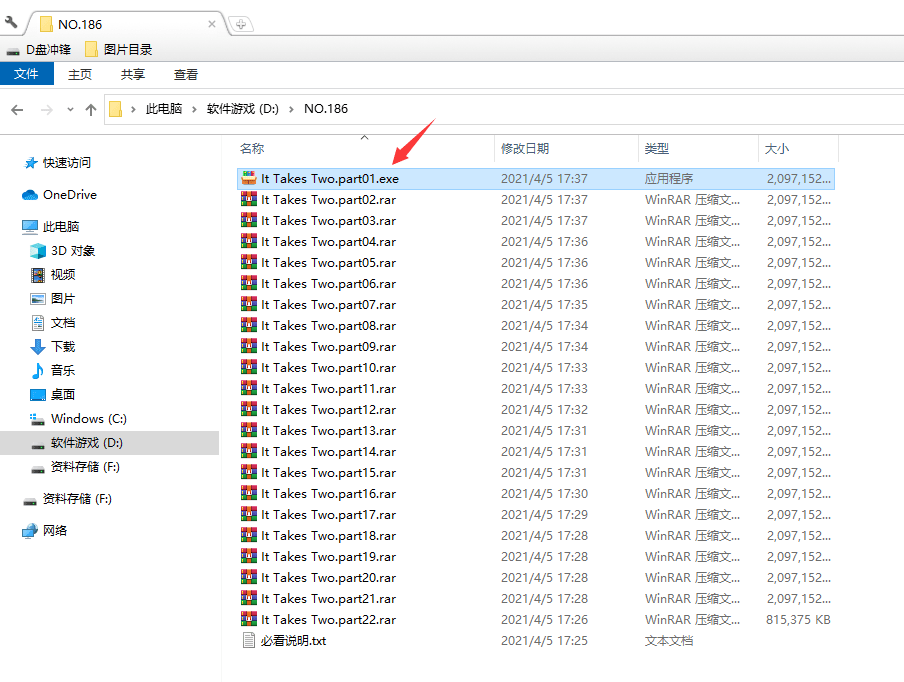Screen dimensions: 904x682
Task: Switch to the 主页 ribbon tab
Action: coord(80,74)
